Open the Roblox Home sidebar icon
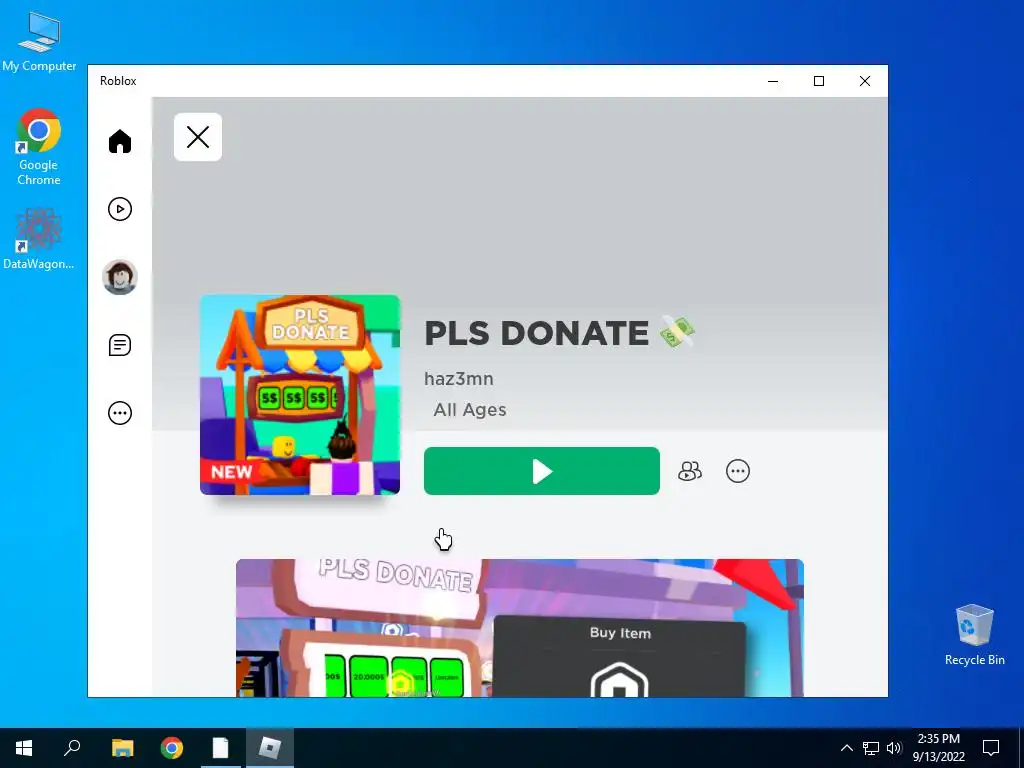This screenshot has width=1024, height=768. [x=120, y=141]
